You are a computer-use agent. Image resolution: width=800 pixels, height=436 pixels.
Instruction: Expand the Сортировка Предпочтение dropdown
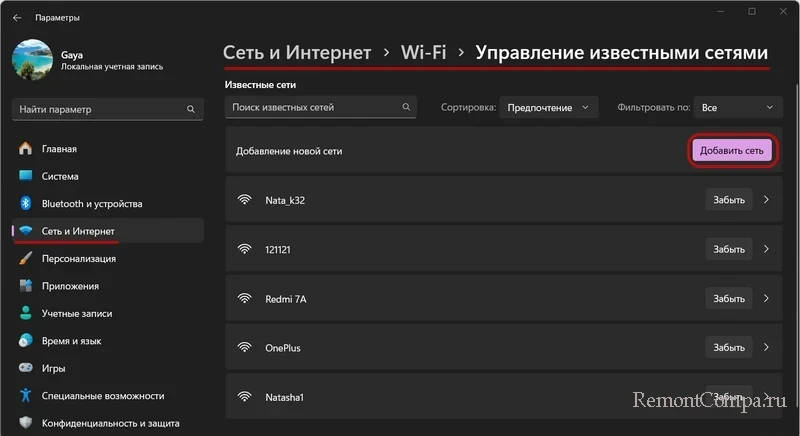(x=548, y=107)
